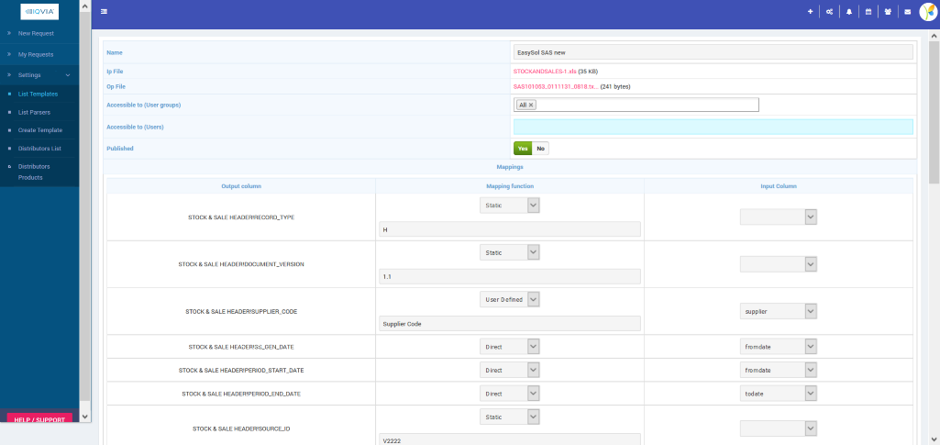Open the gears settings icon in top bar
Viewport: 940px width, 445px height.
(829, 11)
